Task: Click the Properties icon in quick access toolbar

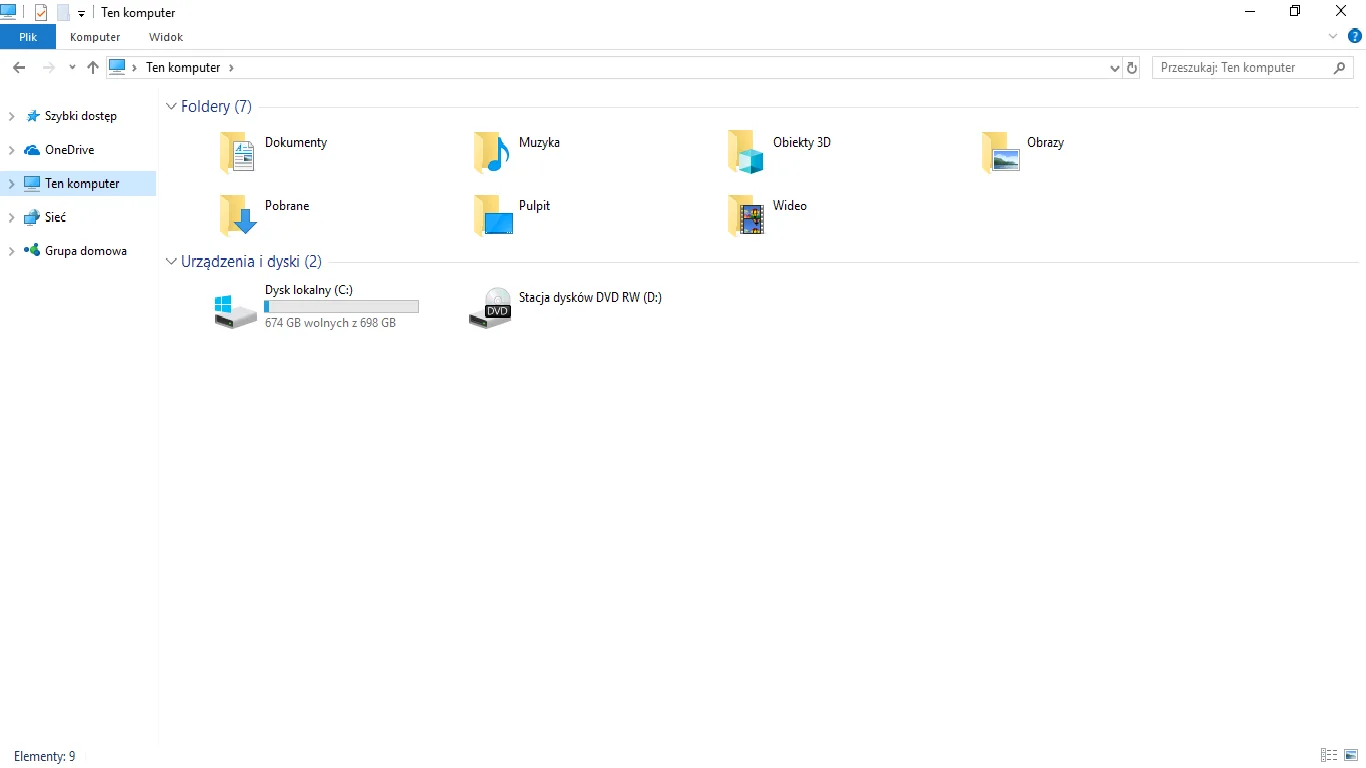Action: pos(41,13)
